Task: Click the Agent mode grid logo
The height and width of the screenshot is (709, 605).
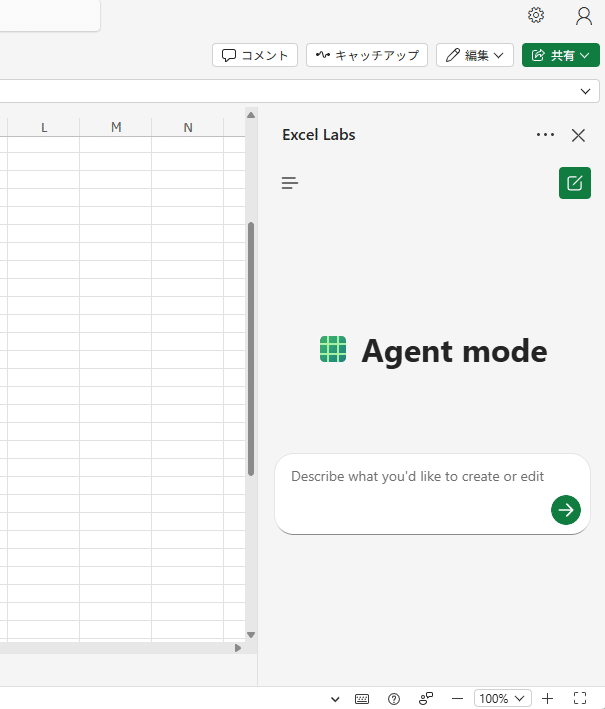Action: click(333, 349)
